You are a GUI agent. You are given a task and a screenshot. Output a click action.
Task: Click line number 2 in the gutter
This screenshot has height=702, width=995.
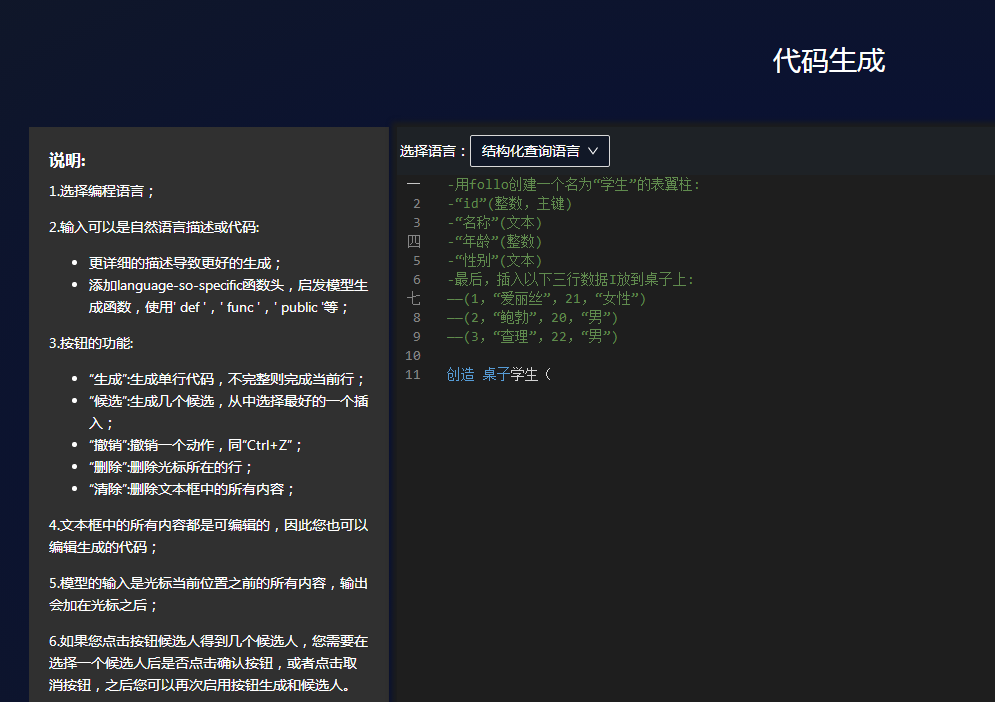click(x=416, y=204)
